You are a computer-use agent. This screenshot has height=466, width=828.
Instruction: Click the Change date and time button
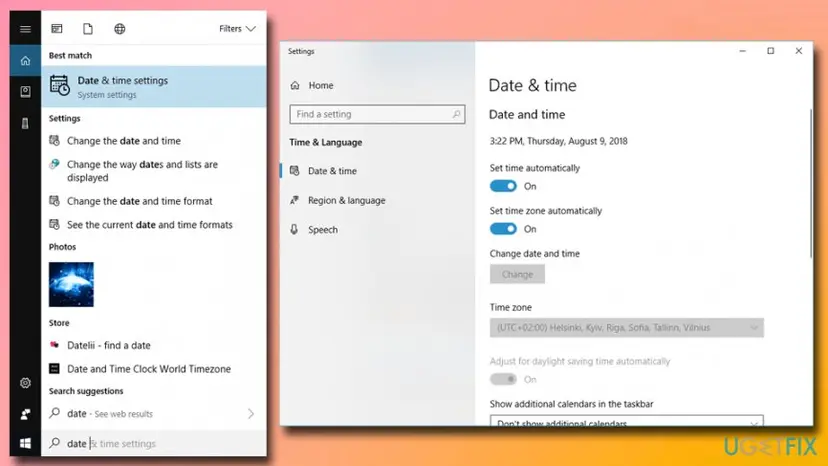click(x=517, y=274)
